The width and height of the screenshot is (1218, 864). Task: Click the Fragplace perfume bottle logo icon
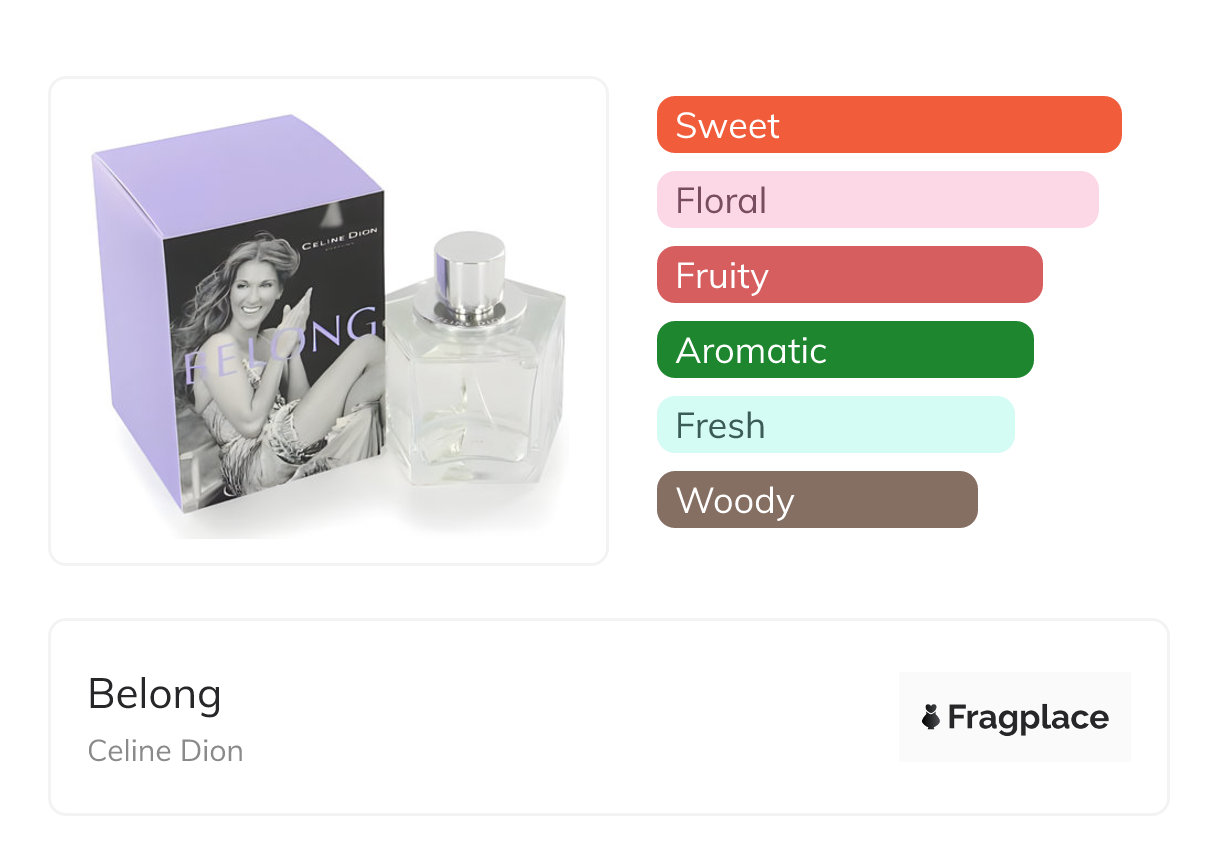click(931, 717)
